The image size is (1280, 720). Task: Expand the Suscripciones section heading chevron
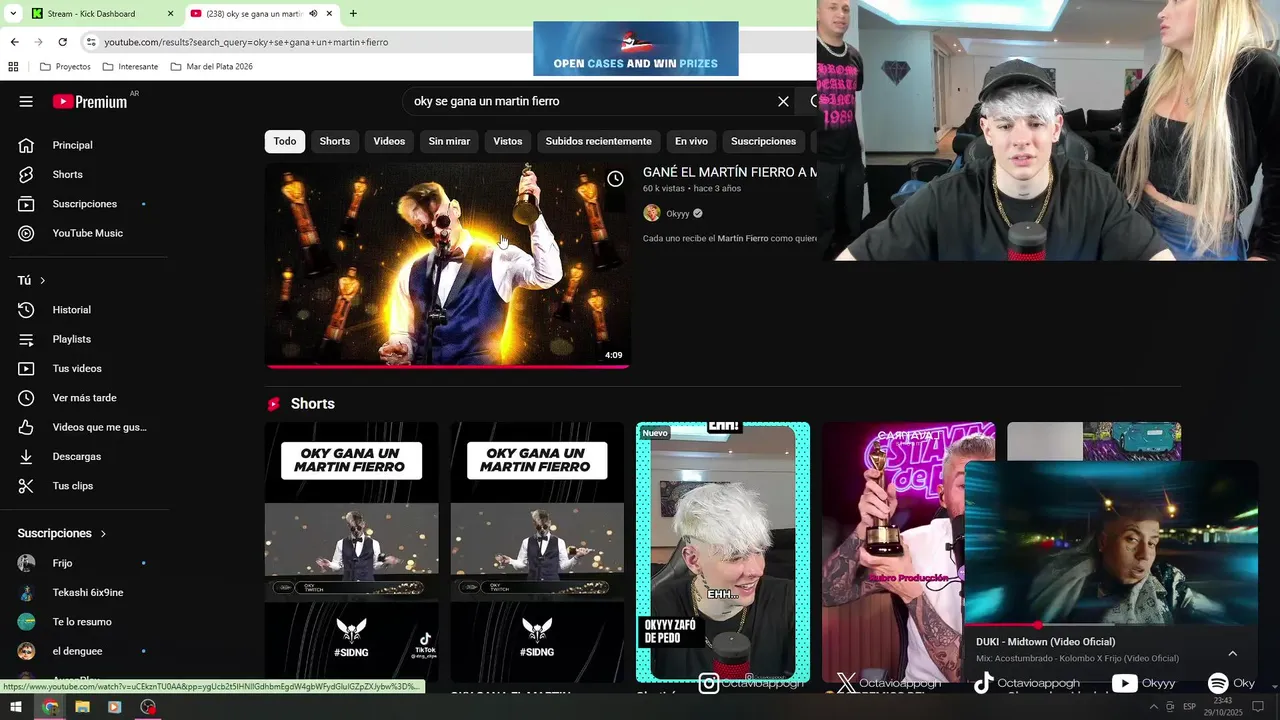click(x=103, y=534)
